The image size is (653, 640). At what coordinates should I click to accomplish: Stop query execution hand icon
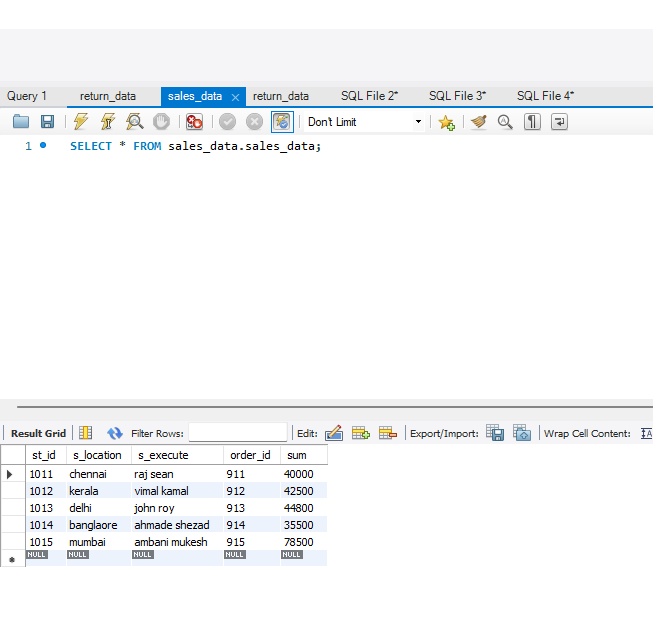pos(161,122)
